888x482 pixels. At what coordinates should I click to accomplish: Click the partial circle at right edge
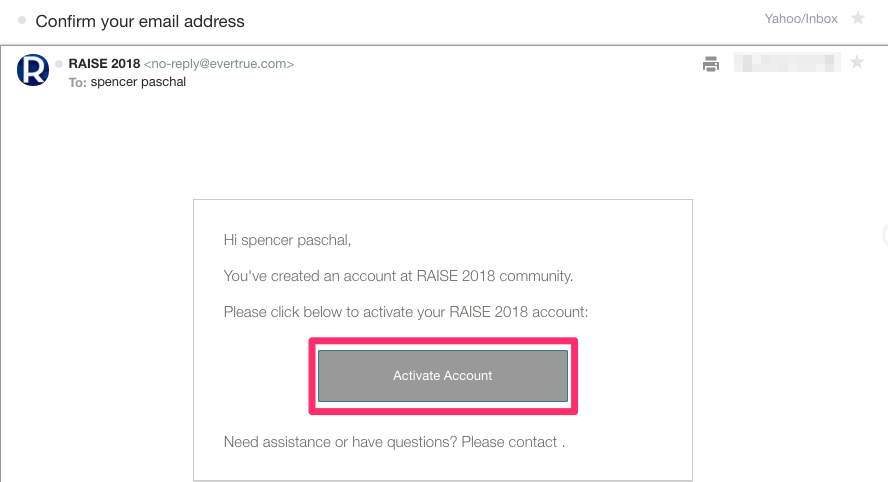[x=884, y=235]
